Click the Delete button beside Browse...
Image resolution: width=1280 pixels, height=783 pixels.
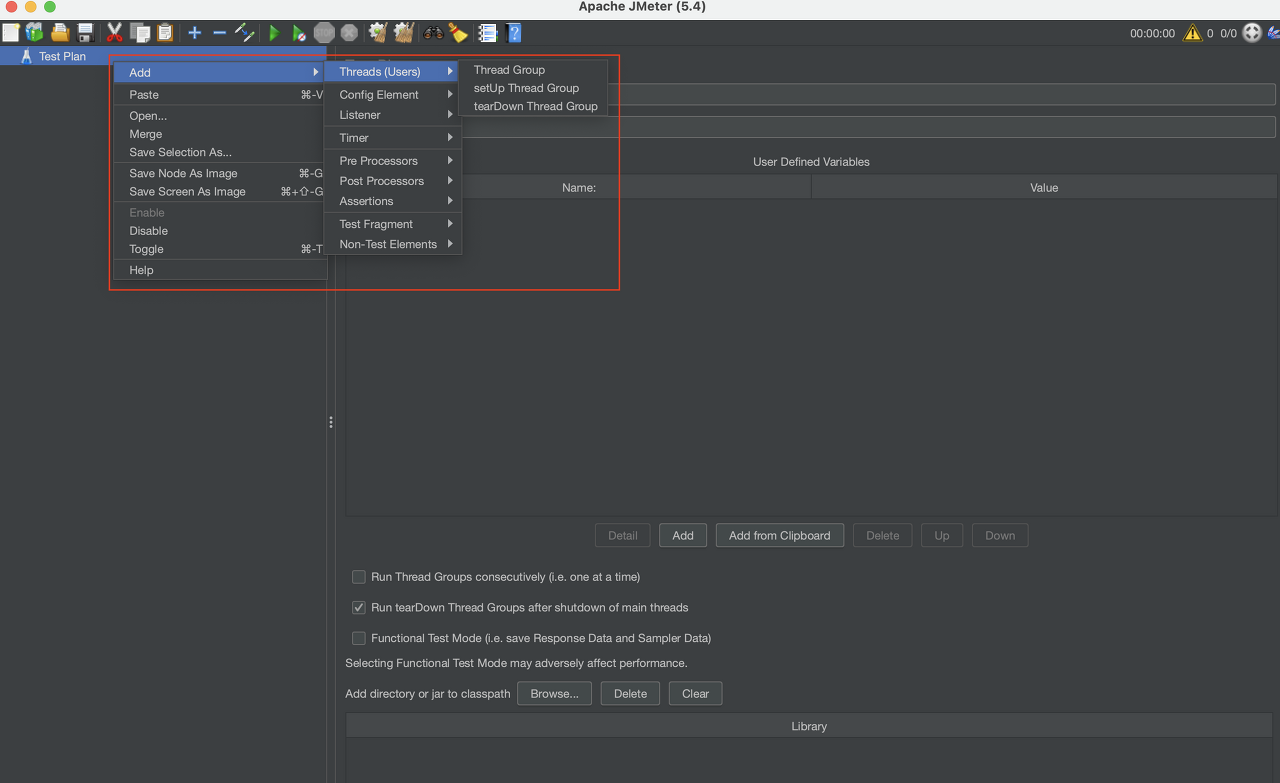(x=630, y=694)
